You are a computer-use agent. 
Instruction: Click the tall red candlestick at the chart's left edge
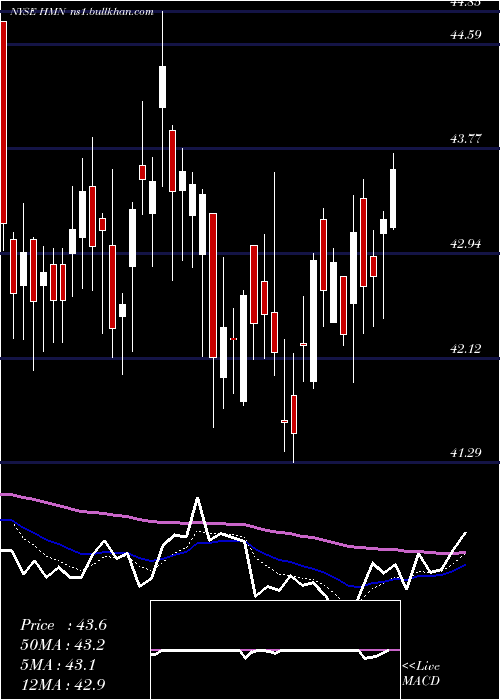[x=3, y=122]
